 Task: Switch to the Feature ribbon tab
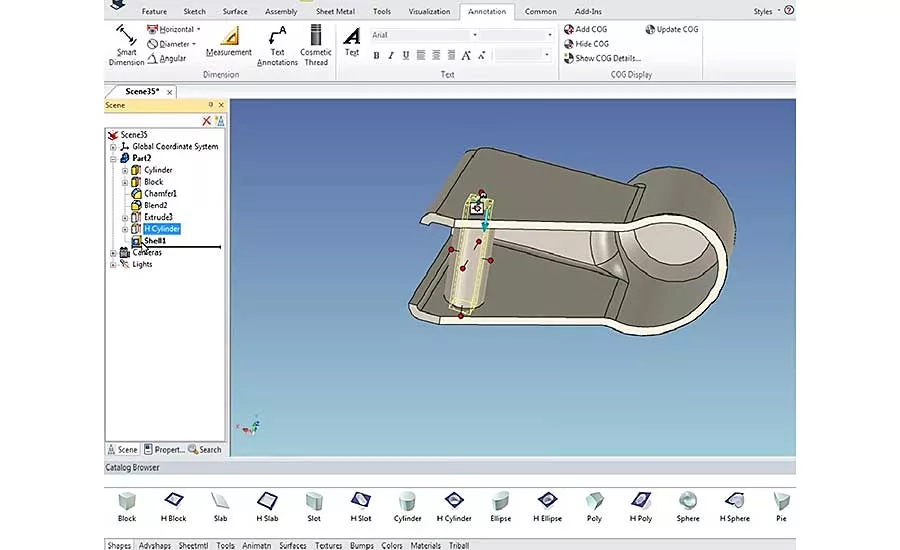(154, 11)
